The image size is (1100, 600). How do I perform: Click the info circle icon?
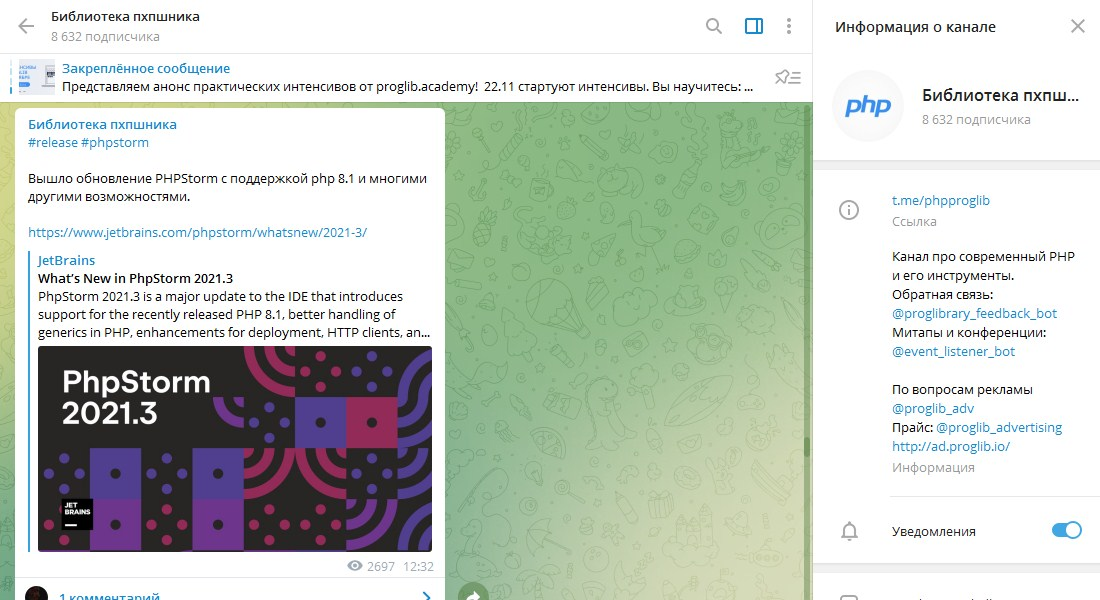[x=849, y=210]
